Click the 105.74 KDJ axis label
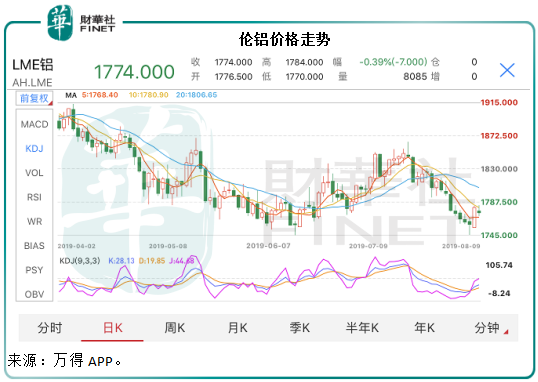The height and width of the screenshot is (382, 538). coord(499,265)
